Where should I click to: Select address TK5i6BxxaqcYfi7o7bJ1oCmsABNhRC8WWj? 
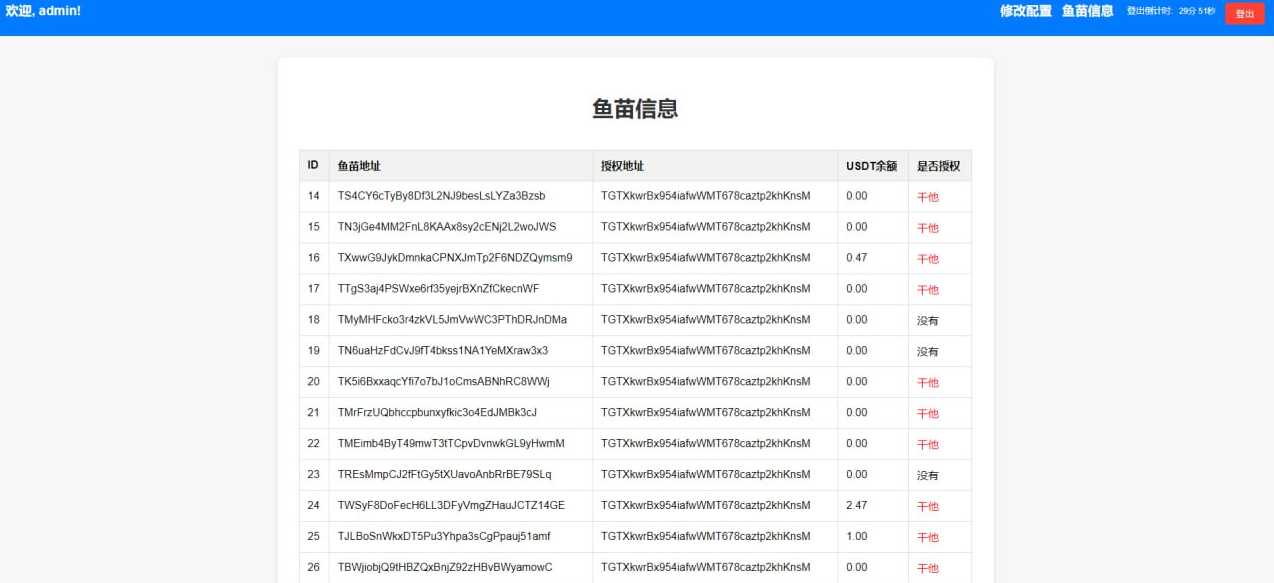tap(444, 382)
